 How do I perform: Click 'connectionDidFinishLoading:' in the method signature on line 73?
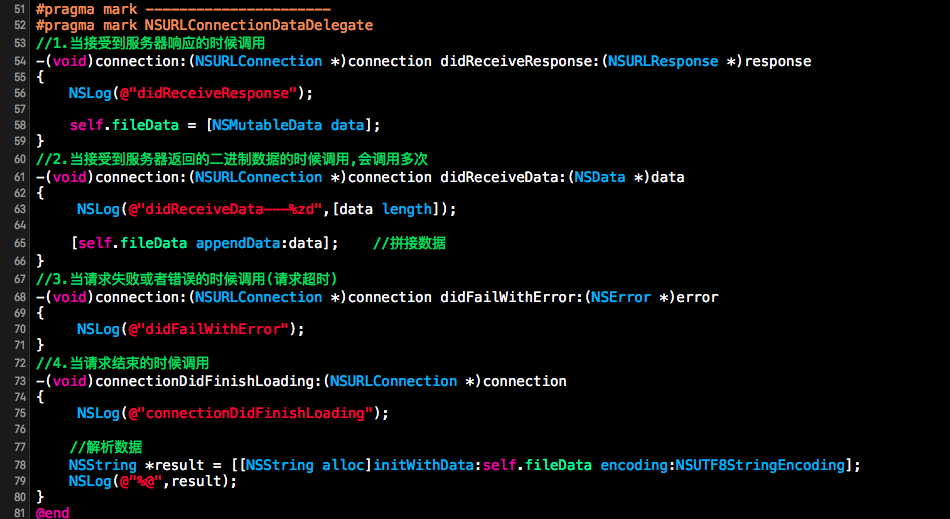(x=209, y=381)
